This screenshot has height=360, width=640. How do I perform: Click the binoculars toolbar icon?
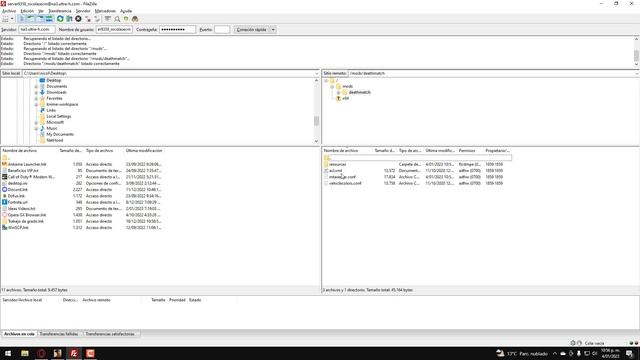pos(135,19)
